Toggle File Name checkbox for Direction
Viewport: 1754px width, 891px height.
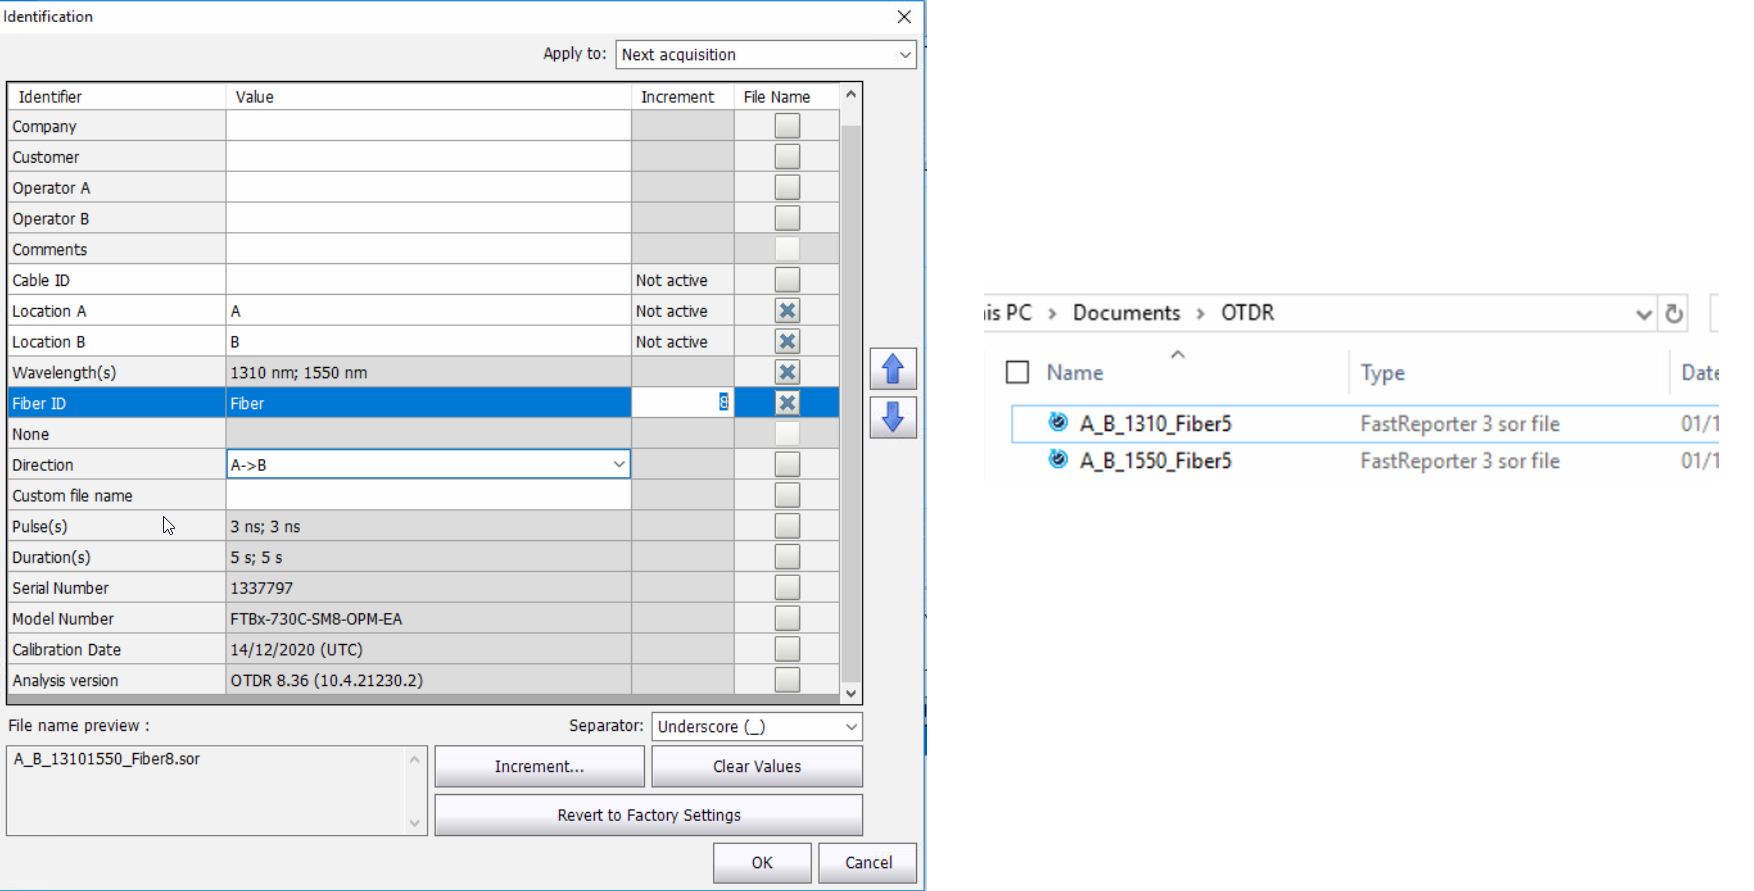(787, 464)
